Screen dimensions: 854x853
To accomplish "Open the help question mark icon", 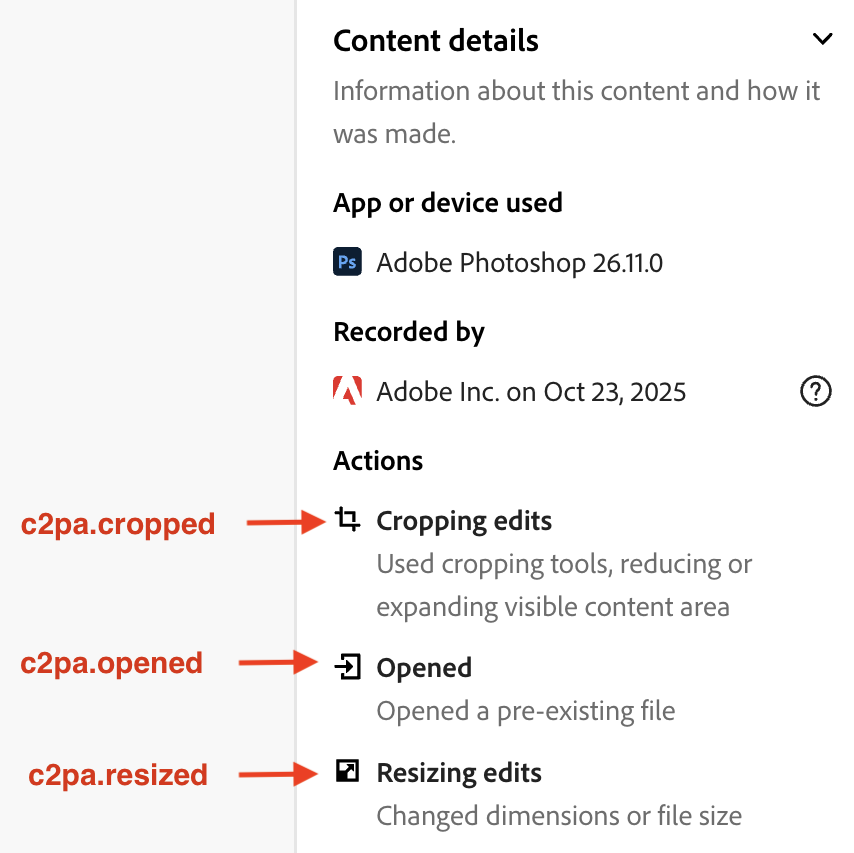I will 816,391.
